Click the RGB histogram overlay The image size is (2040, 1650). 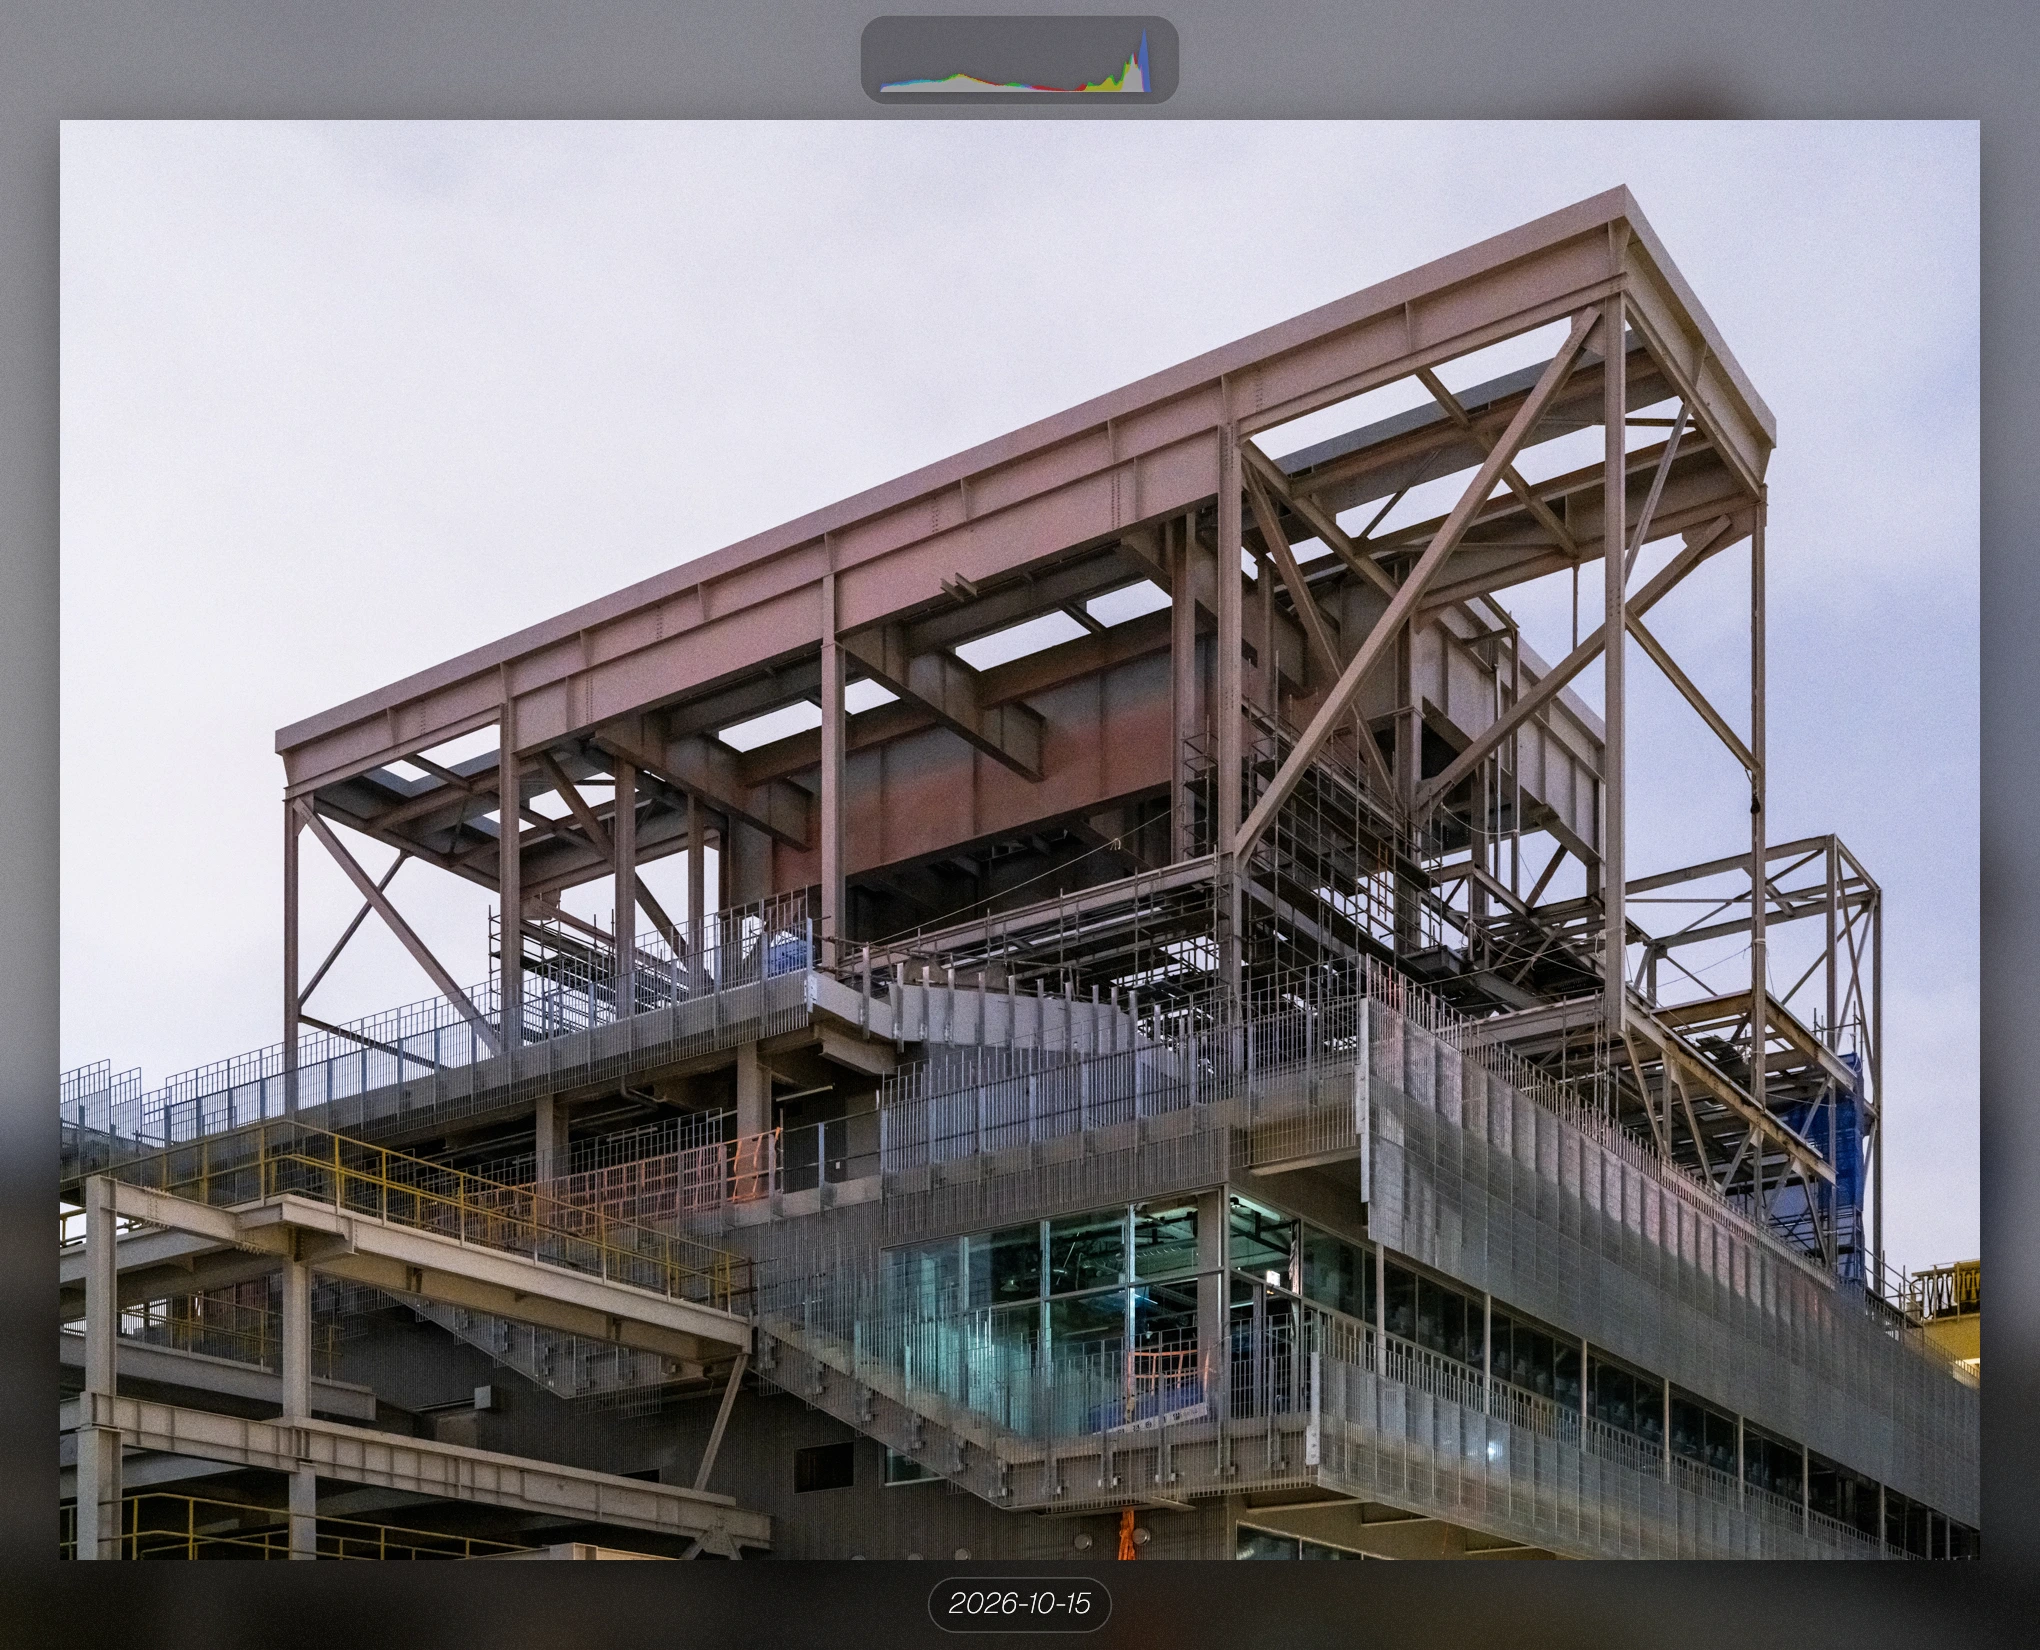tap(1019, 60)
